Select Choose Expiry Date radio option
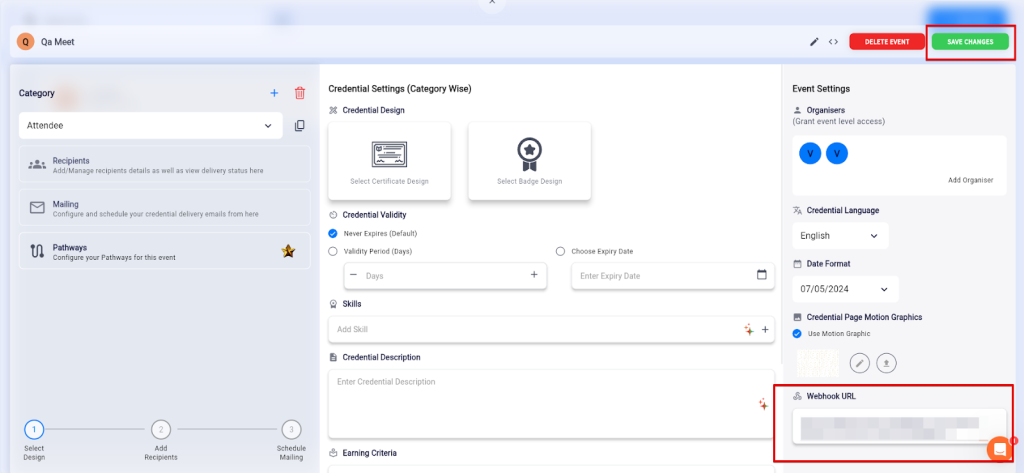This screenshot has width=1024, height=473. (560, 251)
